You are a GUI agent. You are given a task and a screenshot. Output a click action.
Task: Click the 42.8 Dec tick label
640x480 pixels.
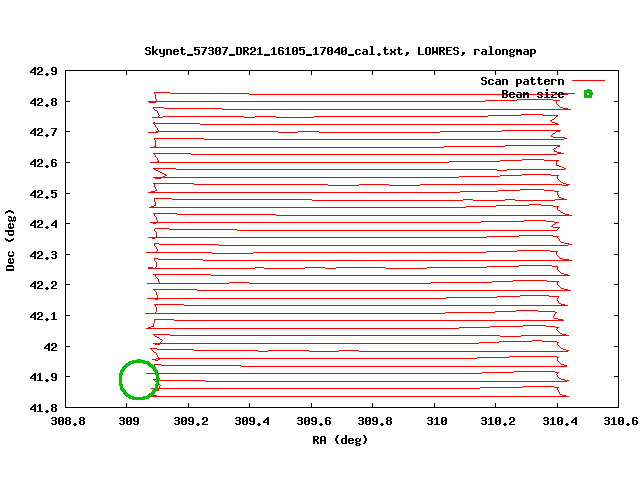point(43,102)
